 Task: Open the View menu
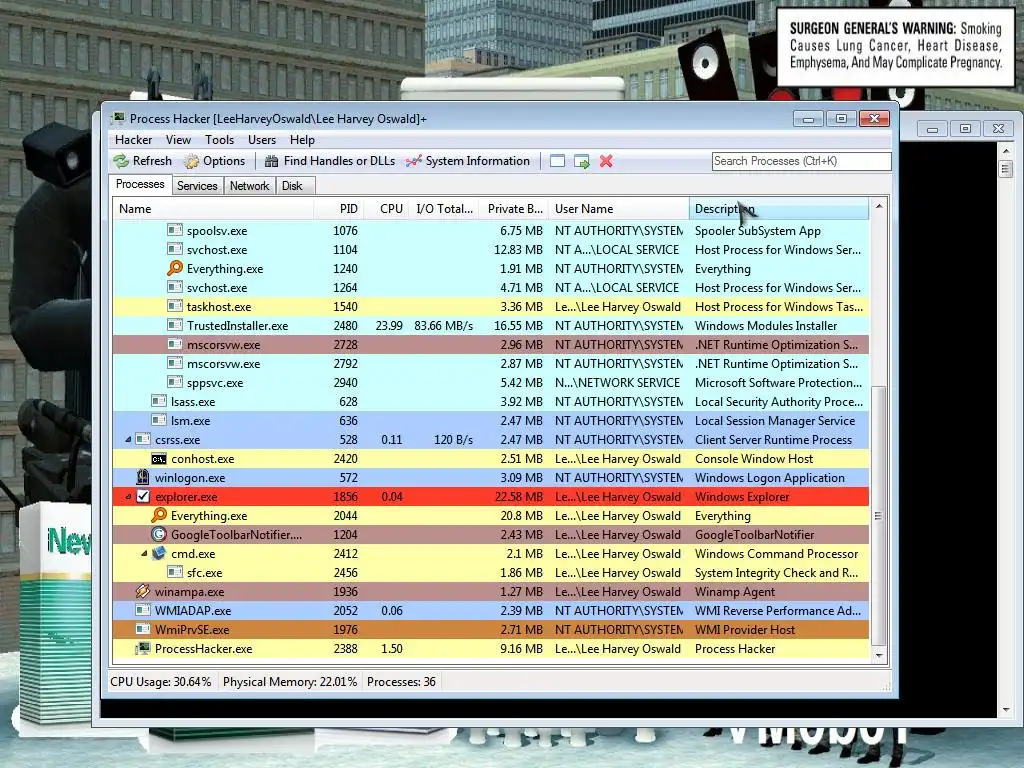tap(178, 140)
